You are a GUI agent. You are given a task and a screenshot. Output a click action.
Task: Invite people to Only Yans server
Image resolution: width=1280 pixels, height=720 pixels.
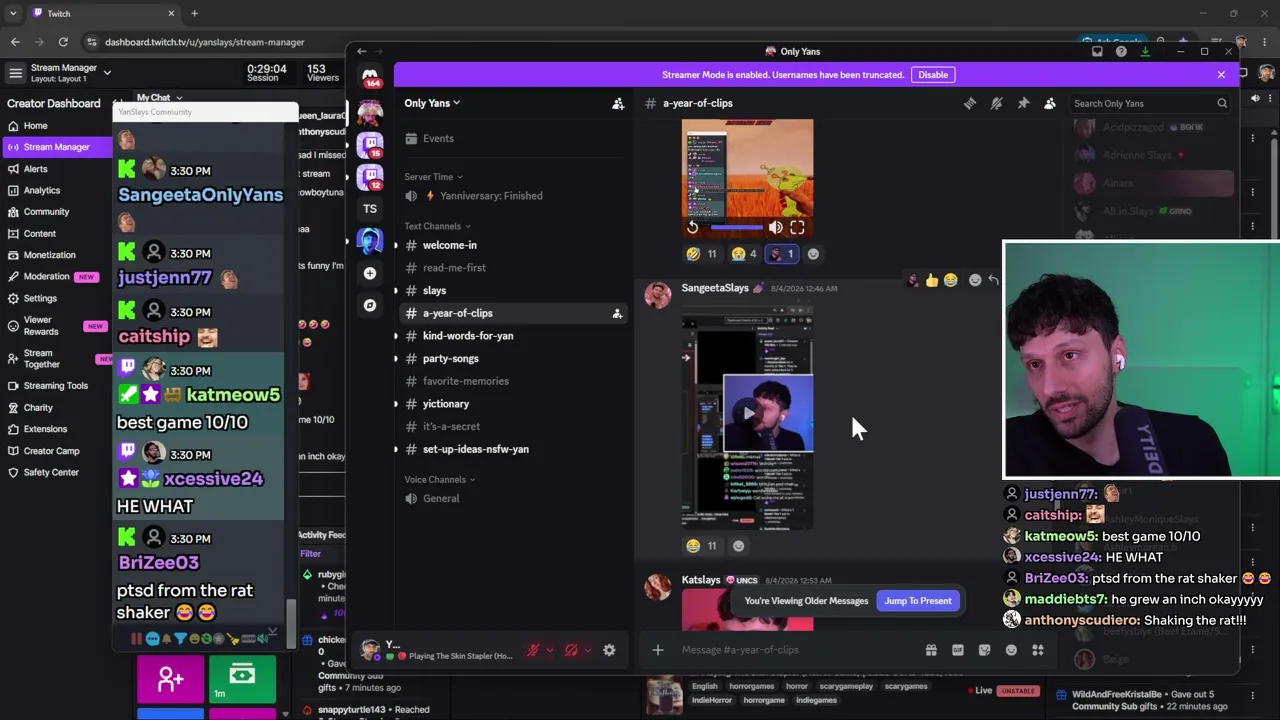(618, 103)
